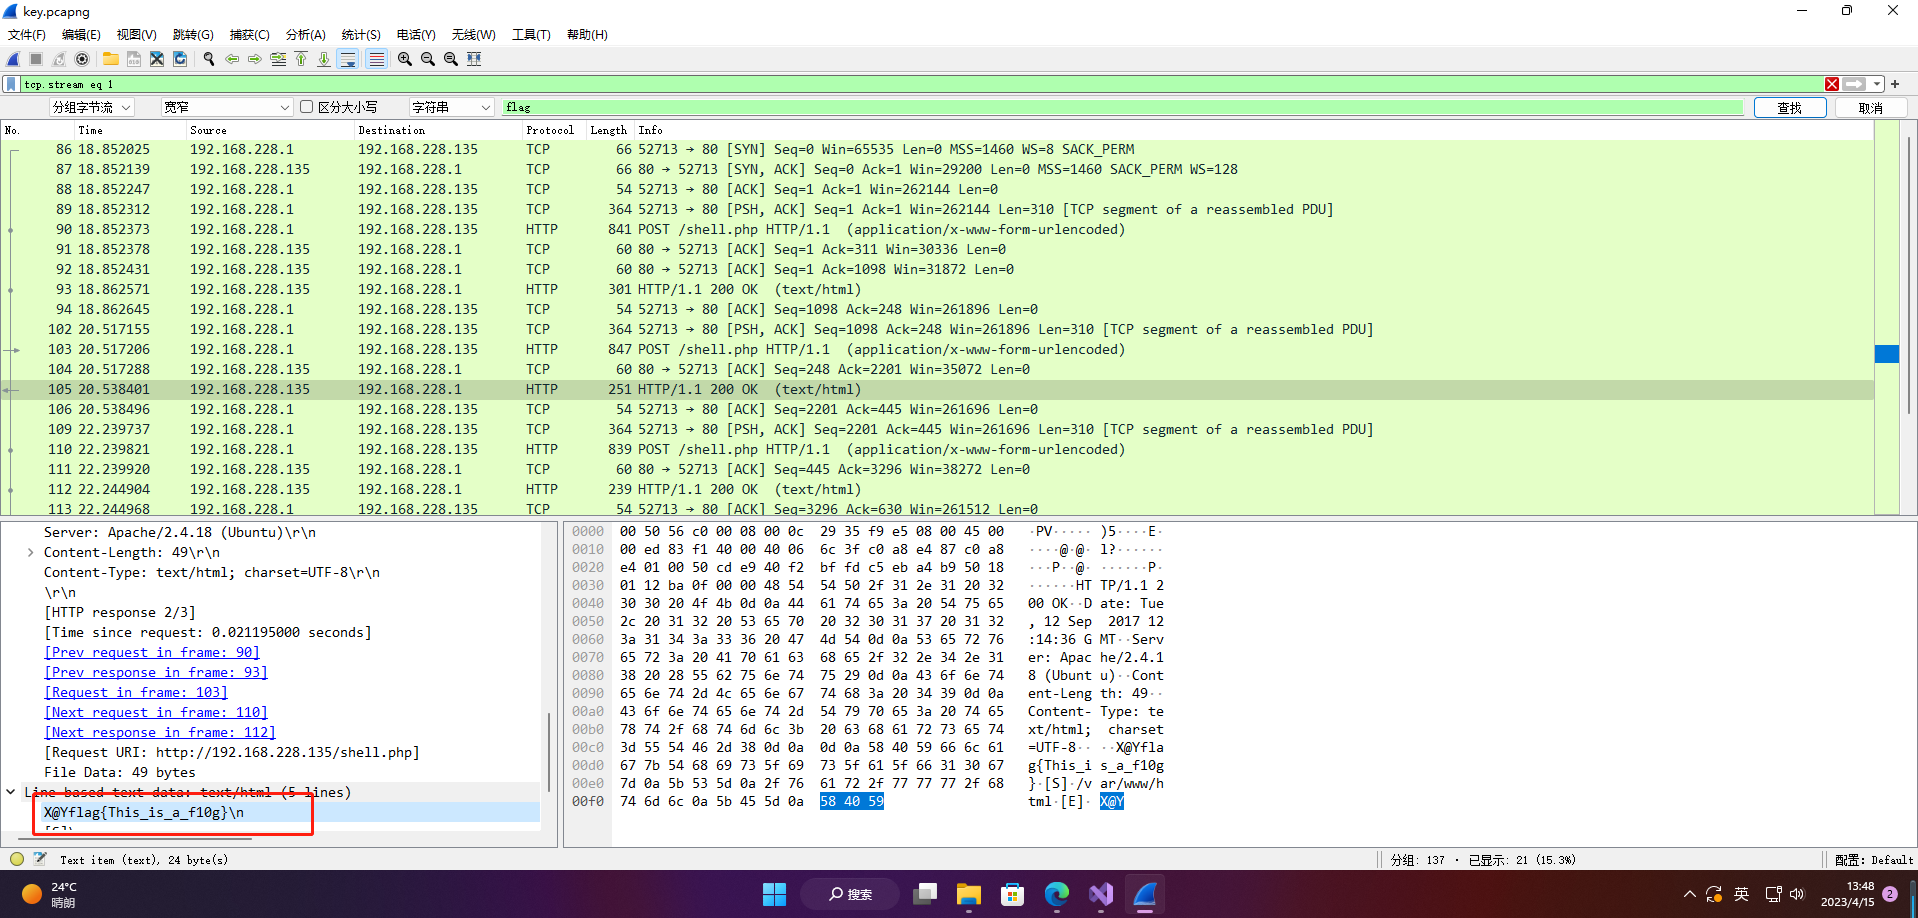This screenshot has height=918, width=1918.
Task: Select packet 112 HTTP/1.1 200 OK row
Action: click(938, 489)
